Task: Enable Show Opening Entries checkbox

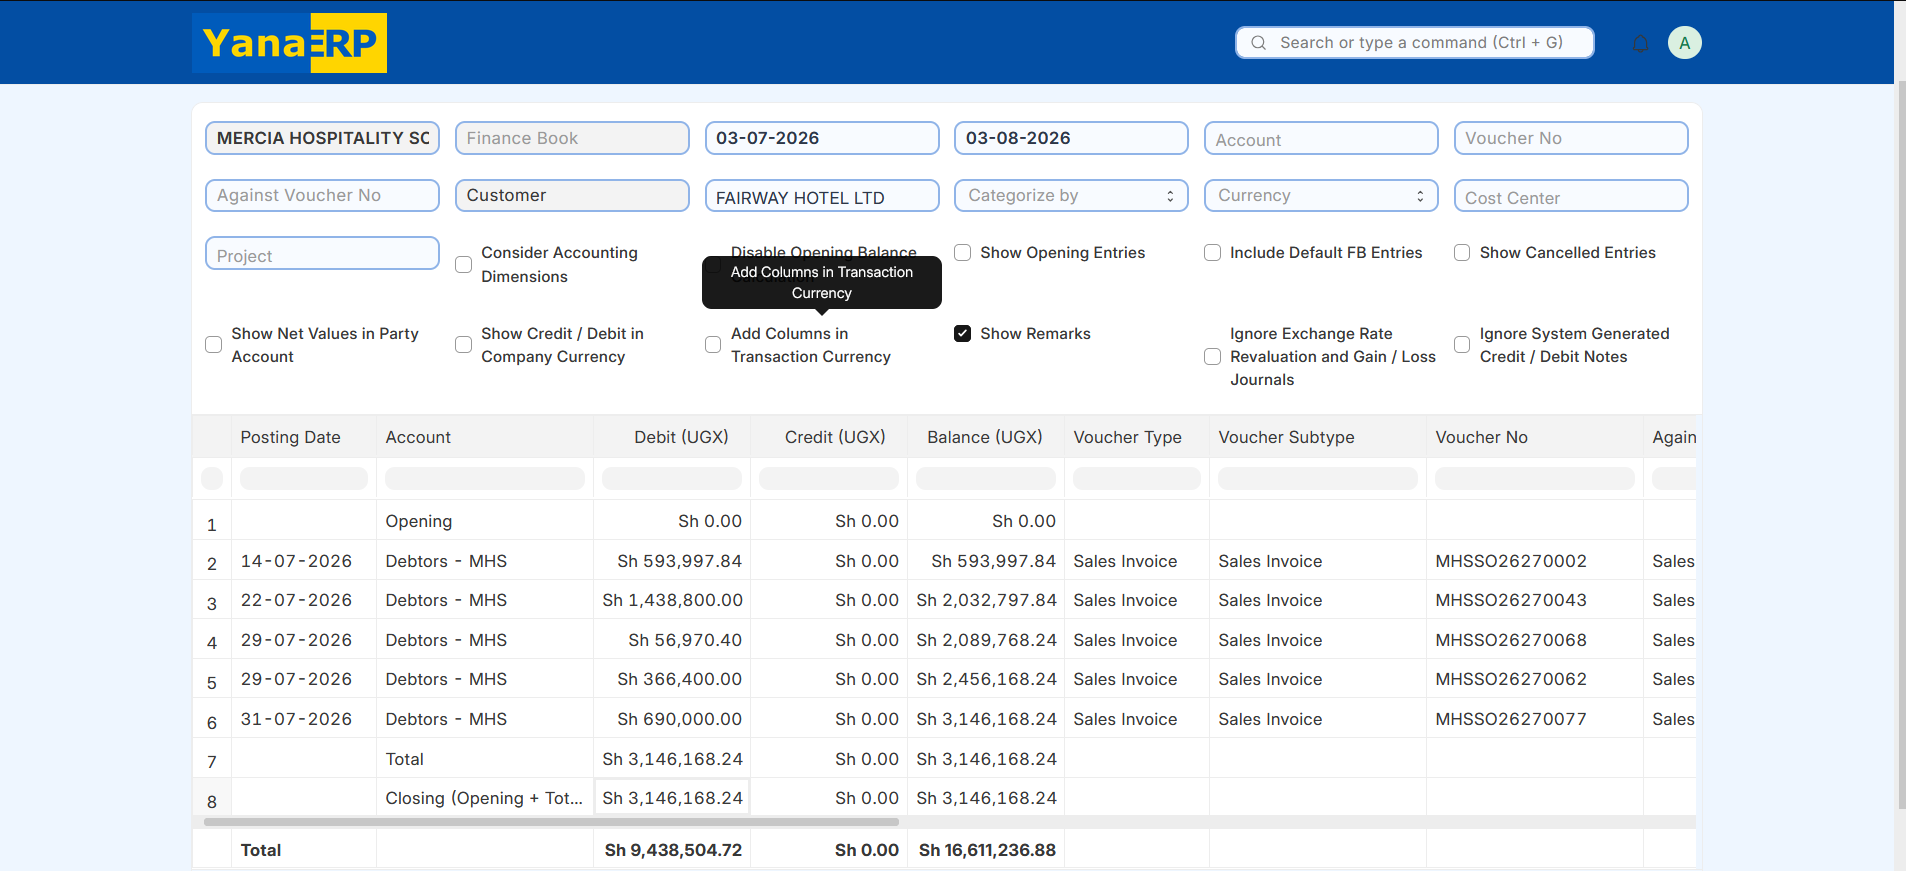Action: pos(962,253)
